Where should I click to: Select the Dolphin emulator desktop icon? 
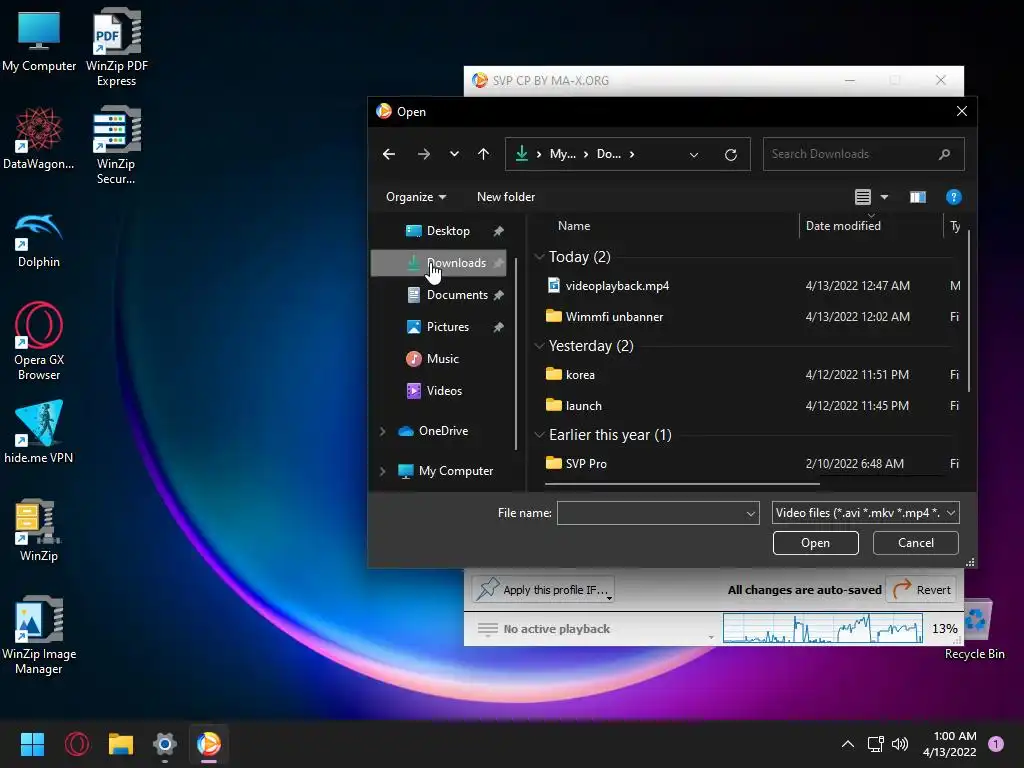click(39, 240)
